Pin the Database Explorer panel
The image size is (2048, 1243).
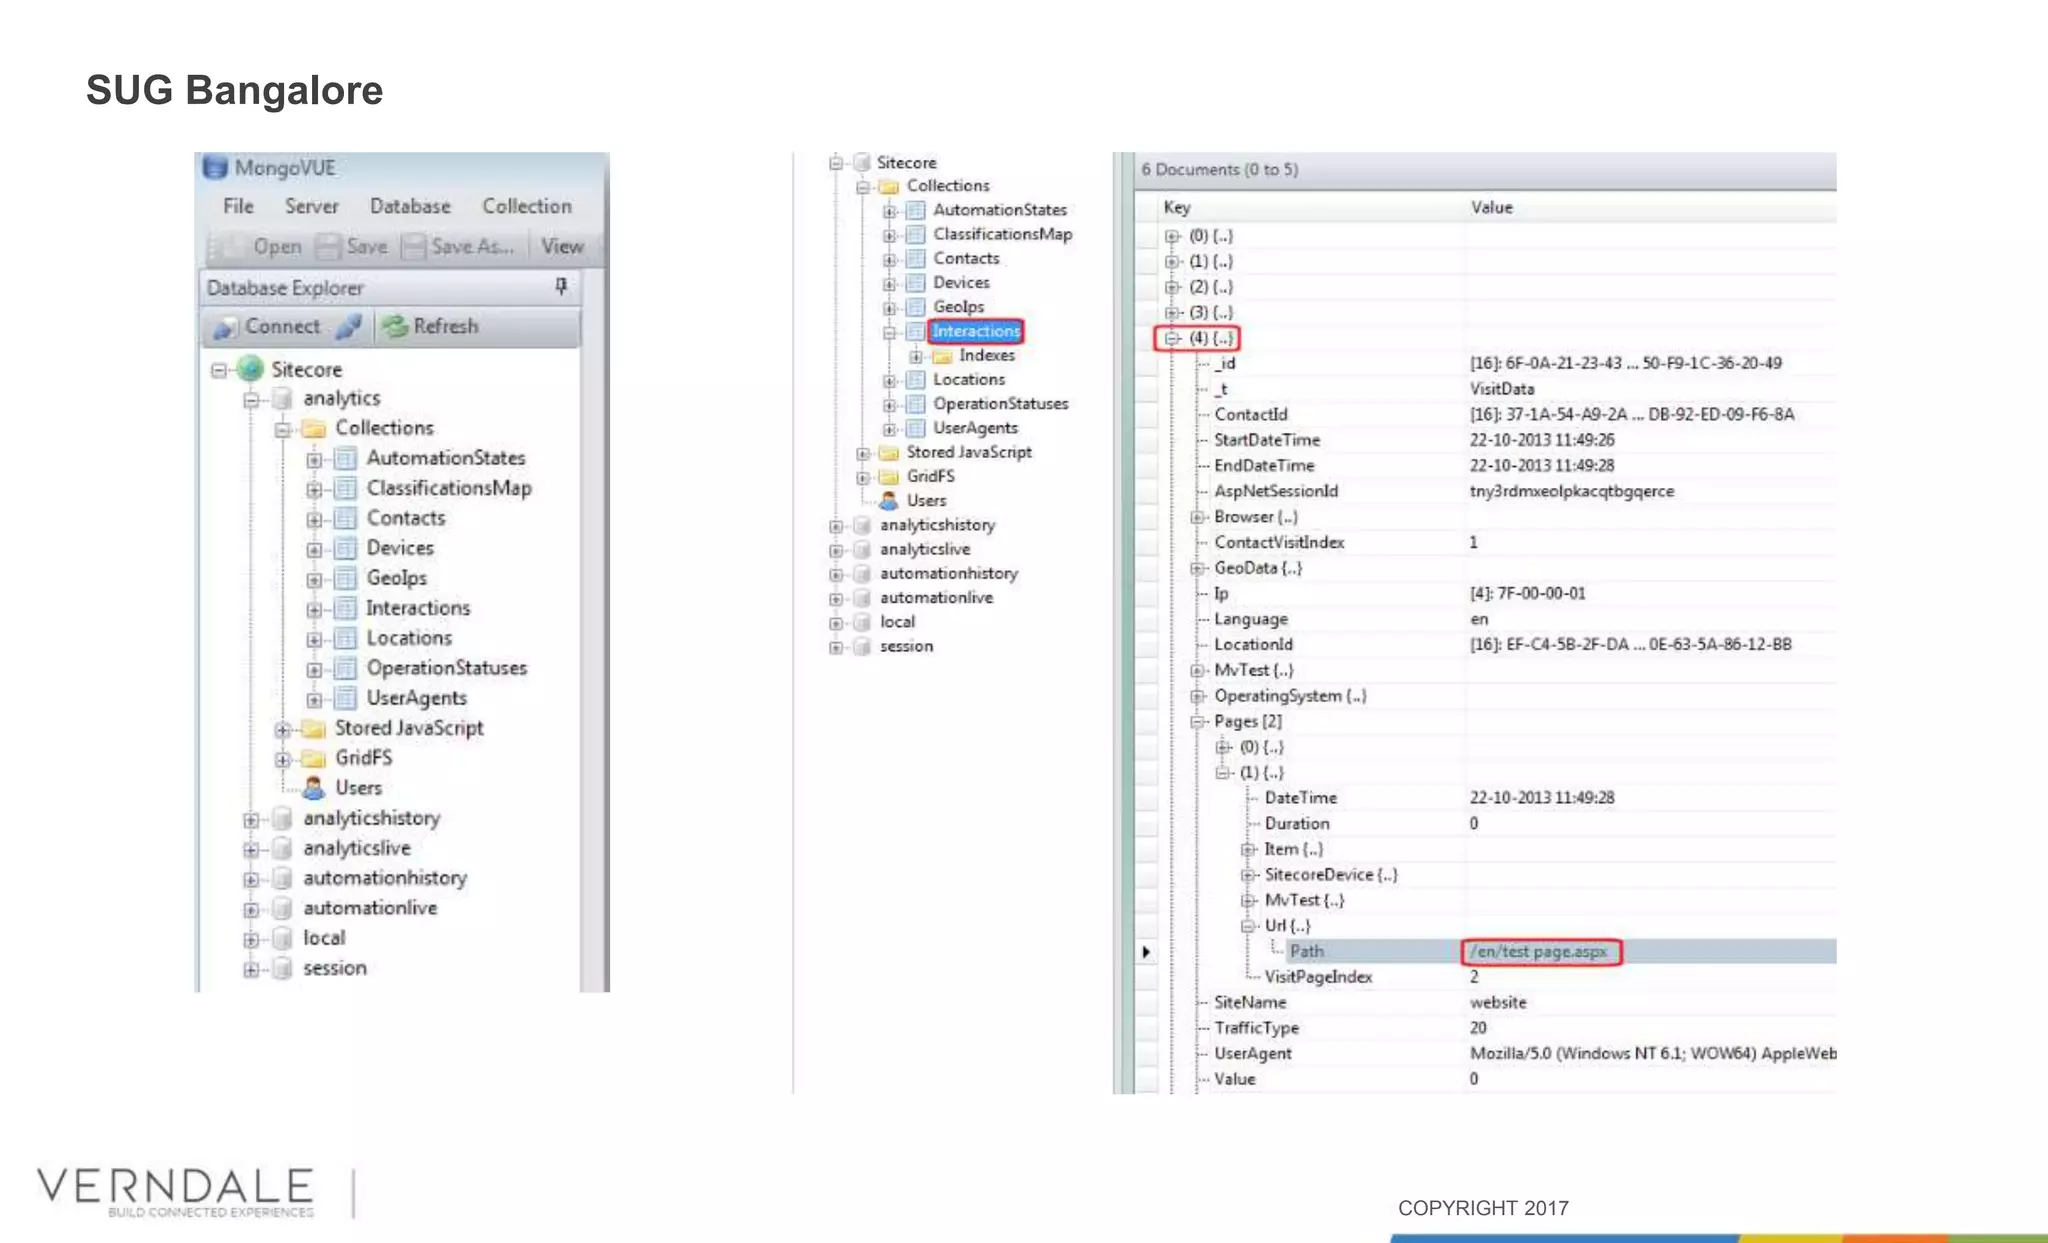point(561,287)
